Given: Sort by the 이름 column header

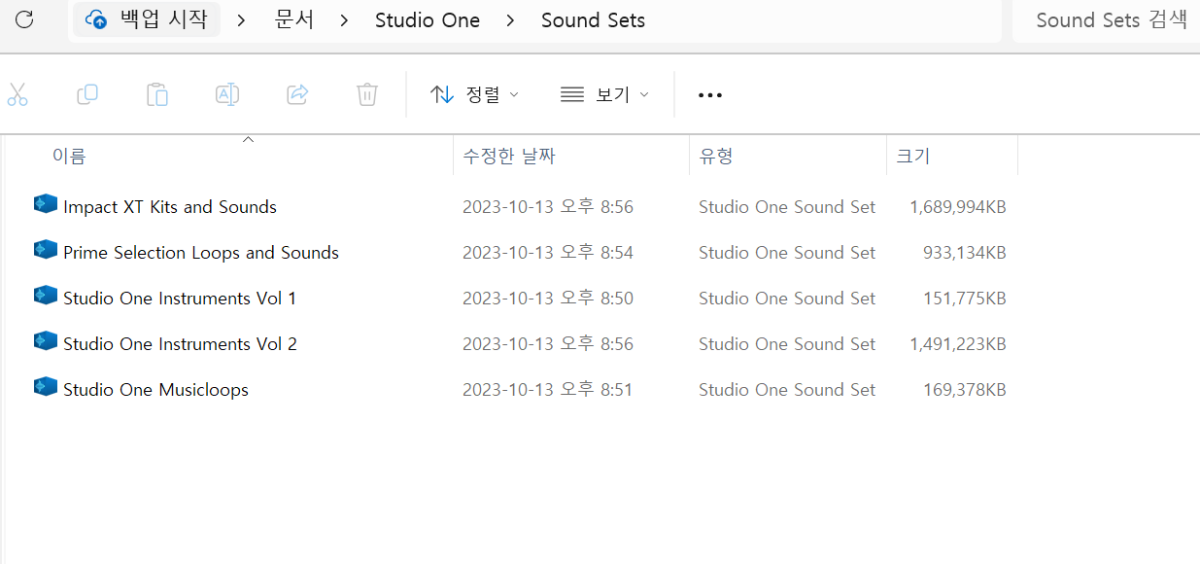Looking at the screenshot, I should [69, 156].
